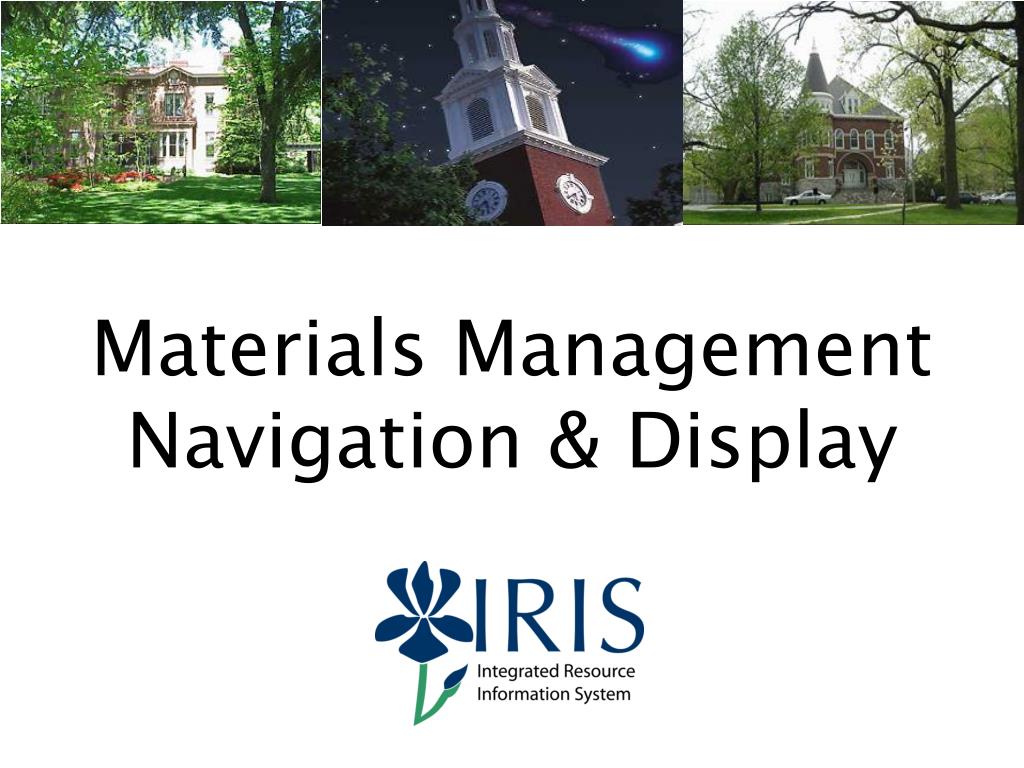Select the 'Materials Management' title line

tap(513, 351)
